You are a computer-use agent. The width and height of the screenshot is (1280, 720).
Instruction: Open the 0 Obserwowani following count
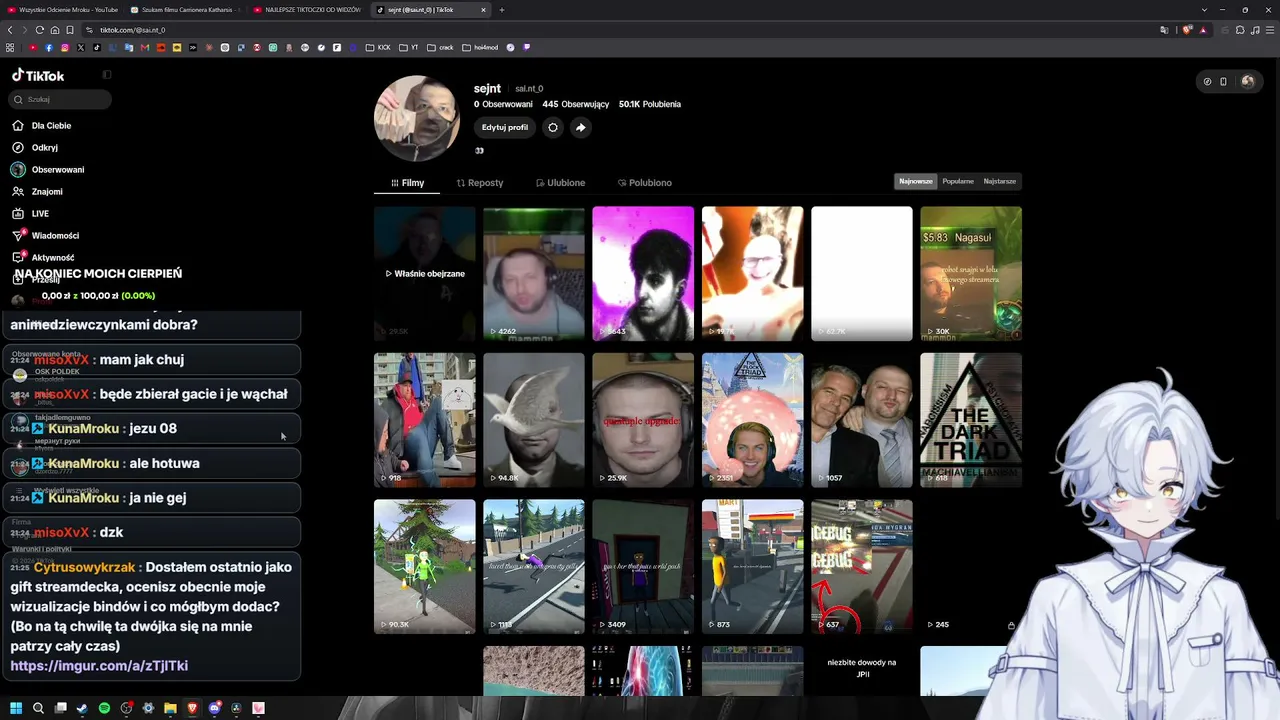[x=503, y=104]
